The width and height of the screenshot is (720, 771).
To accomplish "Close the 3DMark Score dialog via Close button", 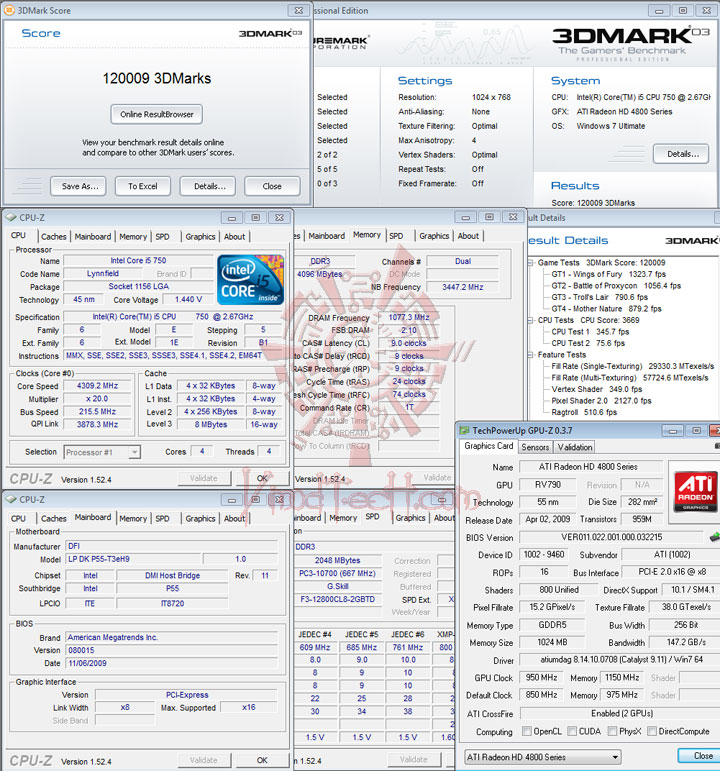I will tap(272, 186).
